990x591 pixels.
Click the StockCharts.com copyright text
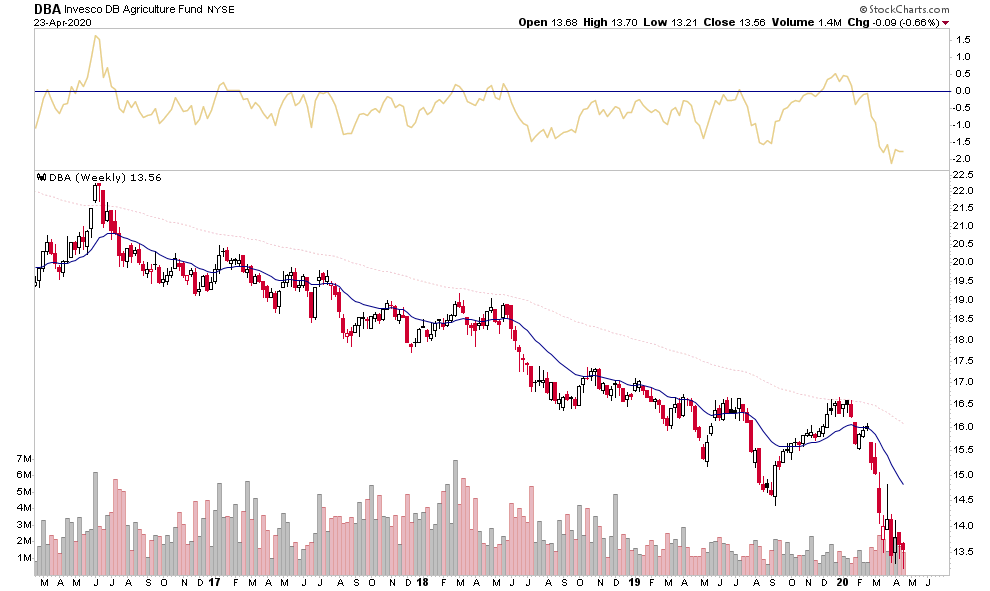tap(904, 9)
